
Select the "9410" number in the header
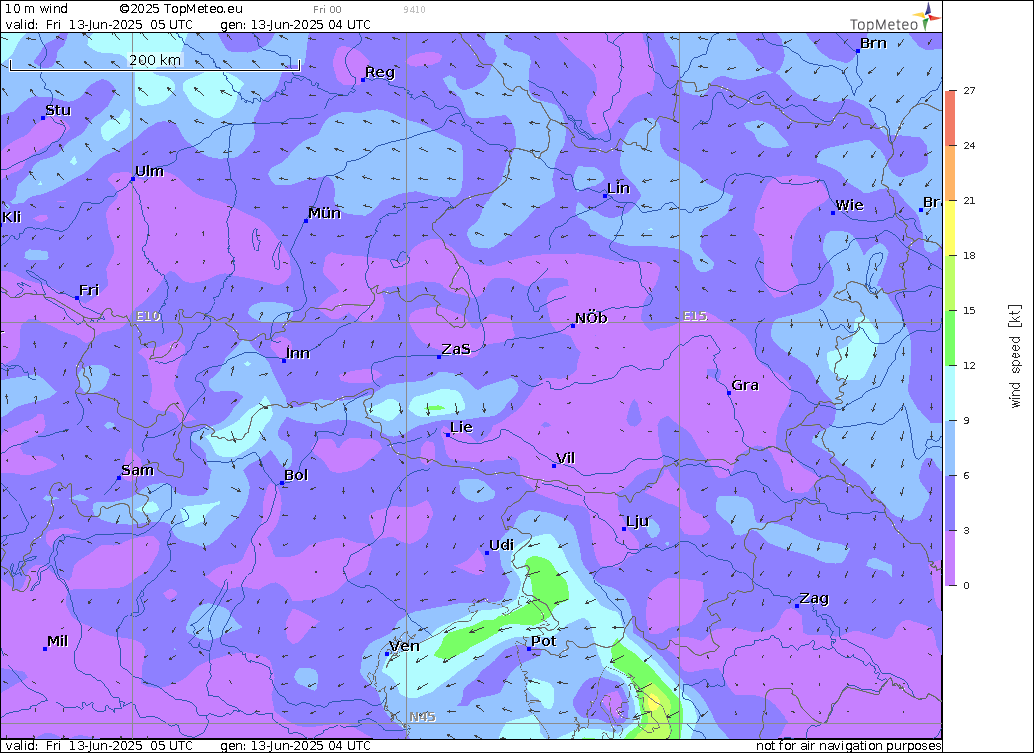[414, 10]
